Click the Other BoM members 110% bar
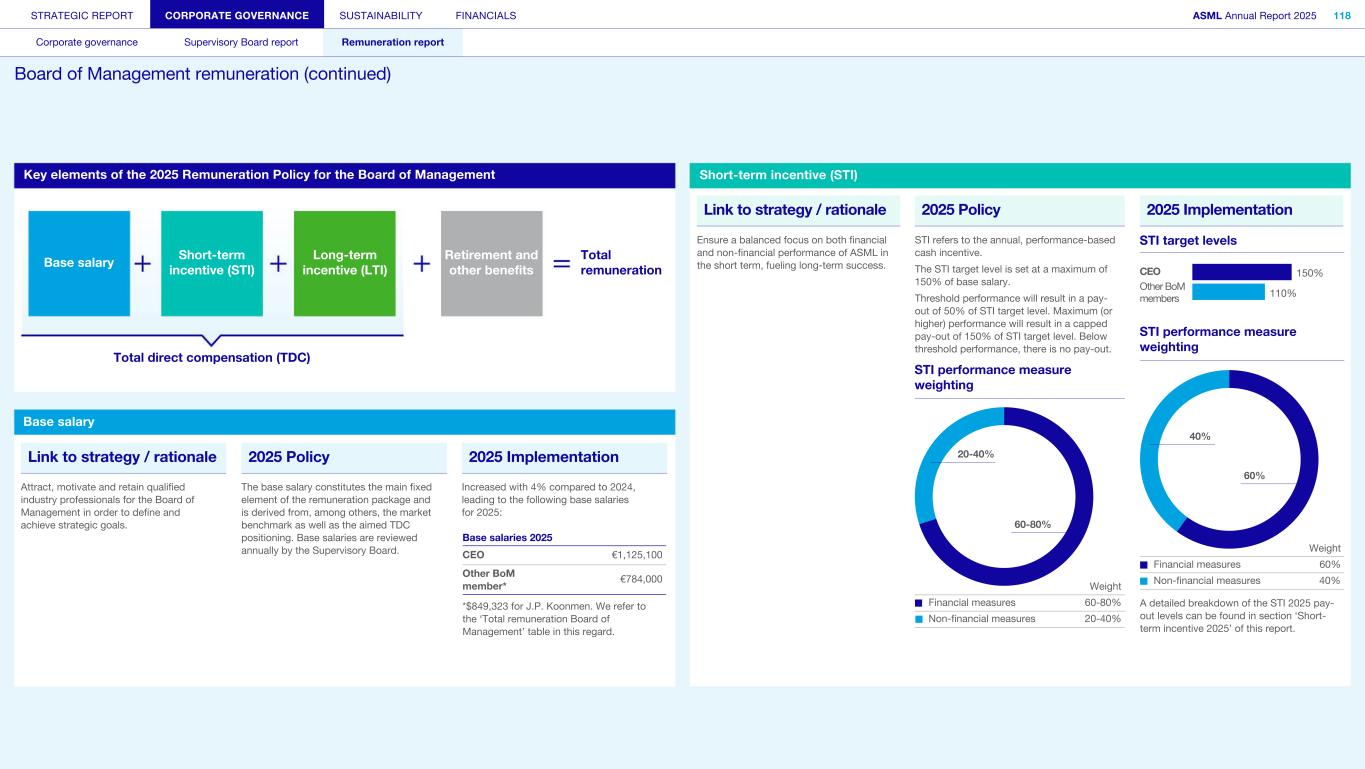Viewport: 1365px width, 769px height. 1228,292
